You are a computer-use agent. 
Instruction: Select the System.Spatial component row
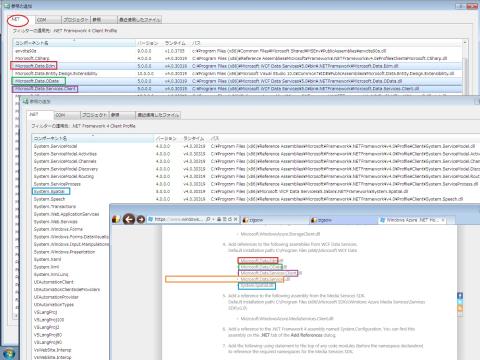[256, 192]
